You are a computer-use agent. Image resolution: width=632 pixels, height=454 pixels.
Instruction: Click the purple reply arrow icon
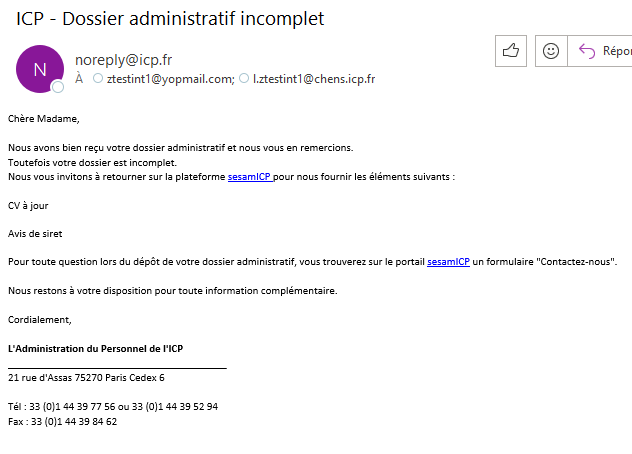tap(587, 51)
